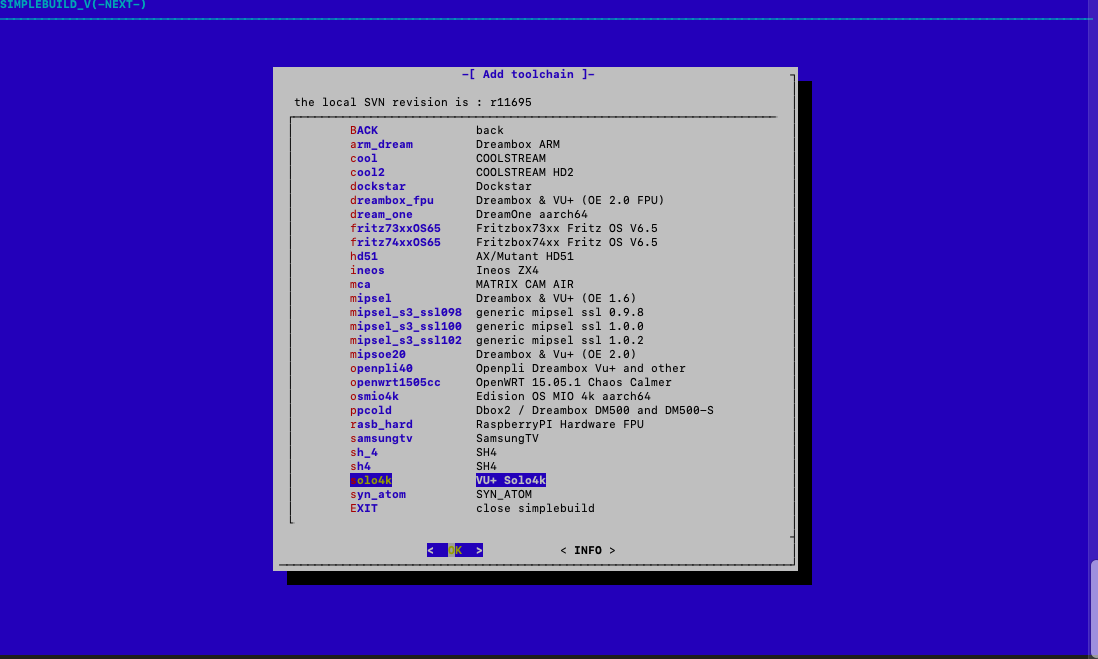Select the mipsoe20 toolchain entry

(x=378, y=354)
